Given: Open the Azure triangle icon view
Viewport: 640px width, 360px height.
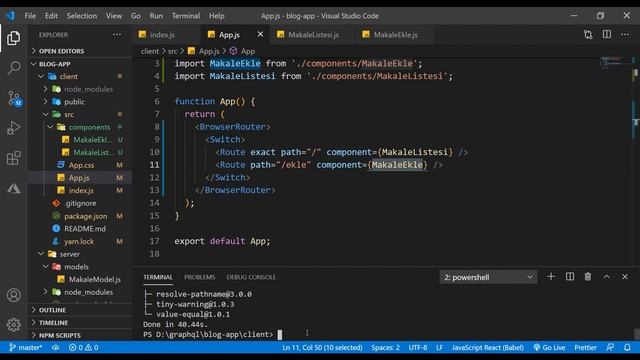Looking at the screenshot, I should [13, 188].
